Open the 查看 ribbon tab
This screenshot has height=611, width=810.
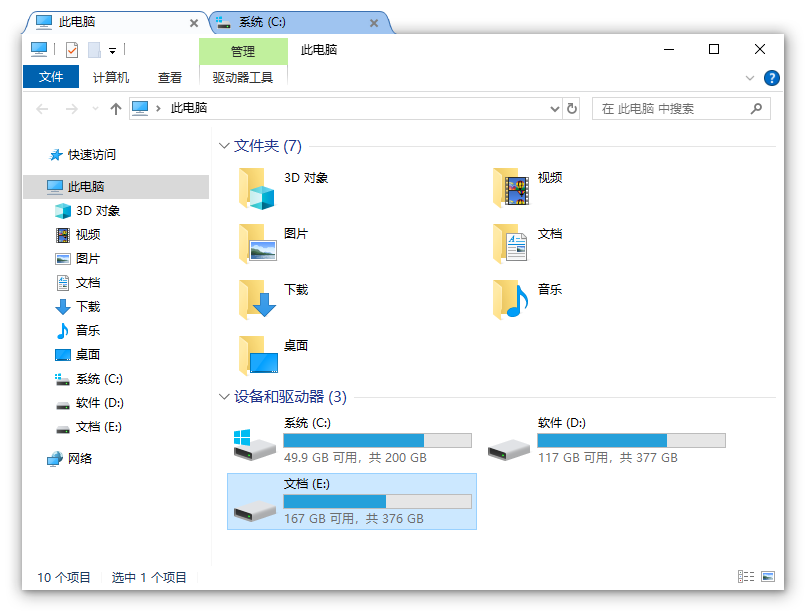click(x=167, y=77)
